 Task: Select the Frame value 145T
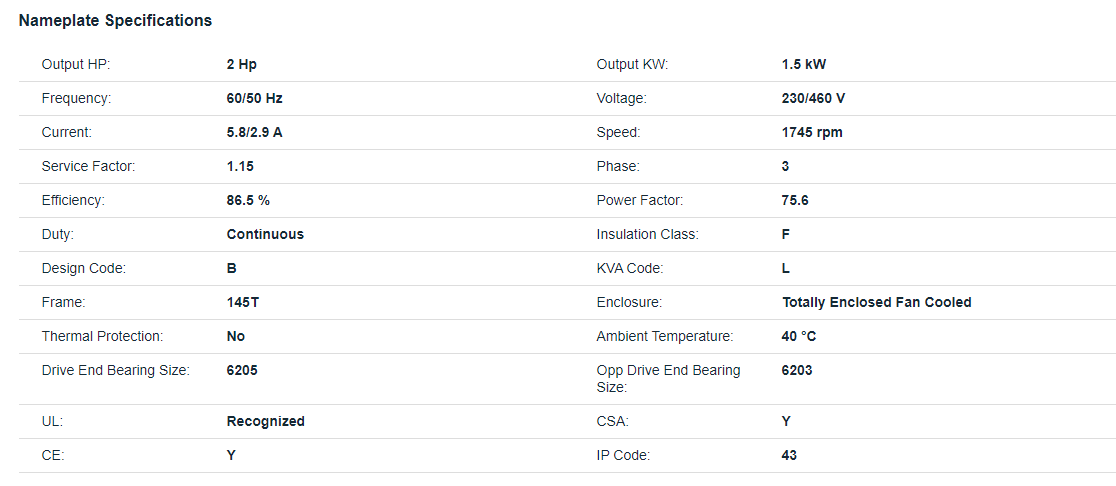[x=243, y=302]
